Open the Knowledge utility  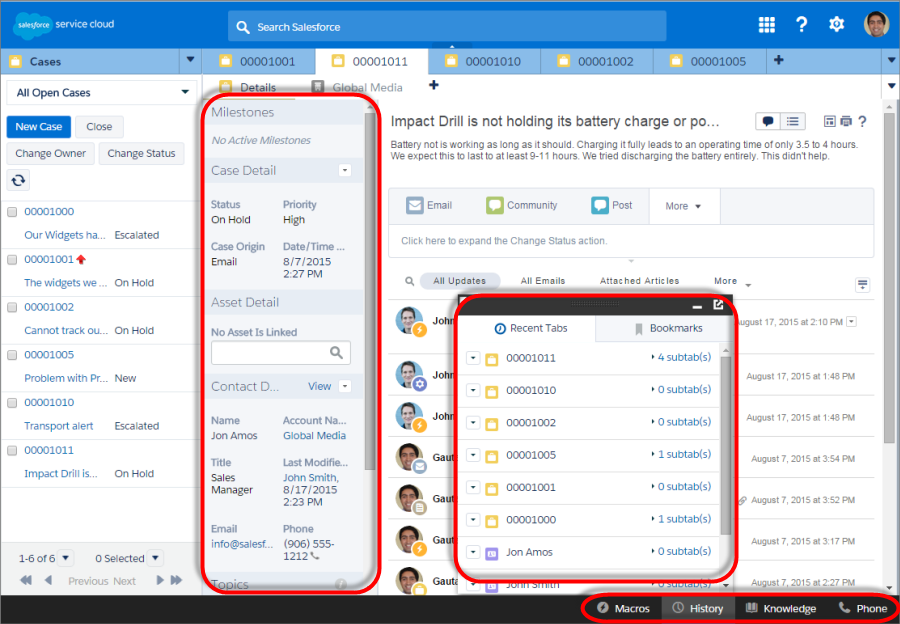tap(781, 608)
